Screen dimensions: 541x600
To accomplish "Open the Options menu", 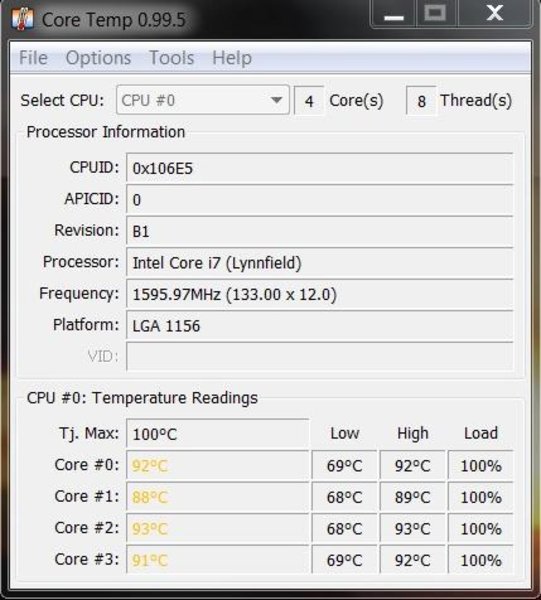I will coord(98,58).
